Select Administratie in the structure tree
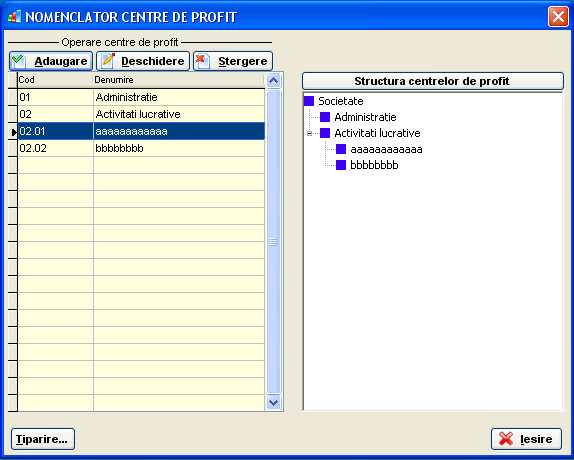The image size is (574, 460). coord(365,117)
